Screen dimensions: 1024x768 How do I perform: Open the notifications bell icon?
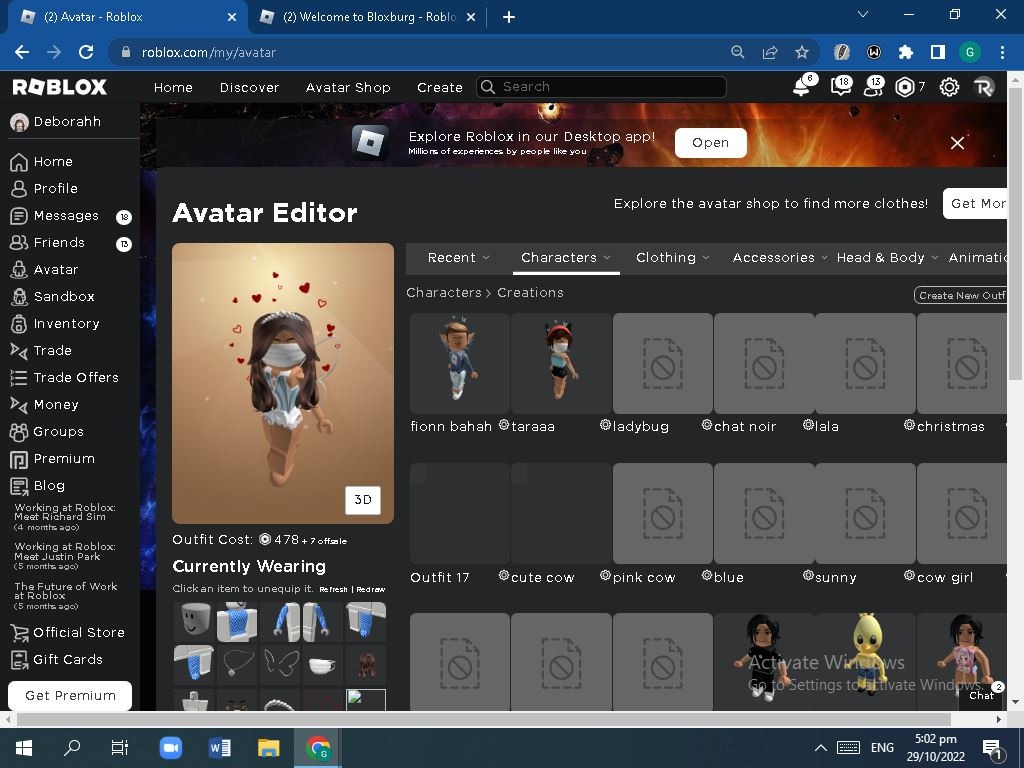click(x=801, y=87)
